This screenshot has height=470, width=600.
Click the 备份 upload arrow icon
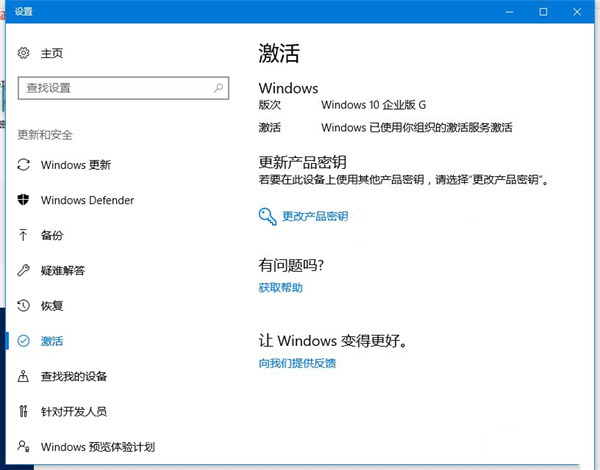coord(24,235)
